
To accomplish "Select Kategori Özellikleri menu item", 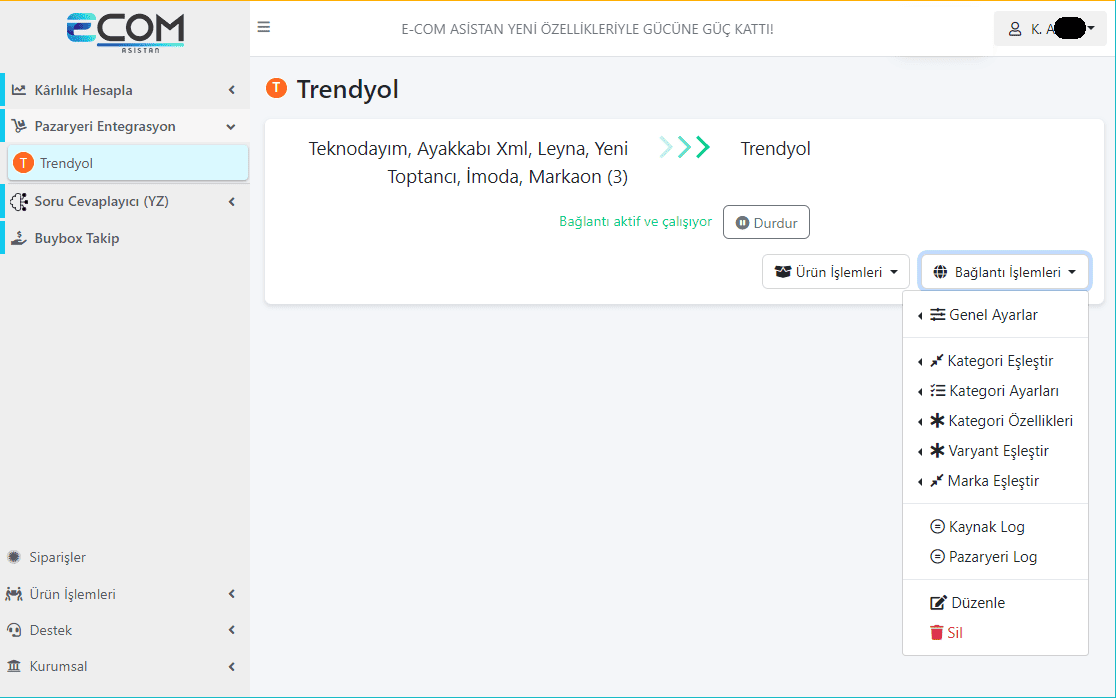I will click(x=995, y=421).
